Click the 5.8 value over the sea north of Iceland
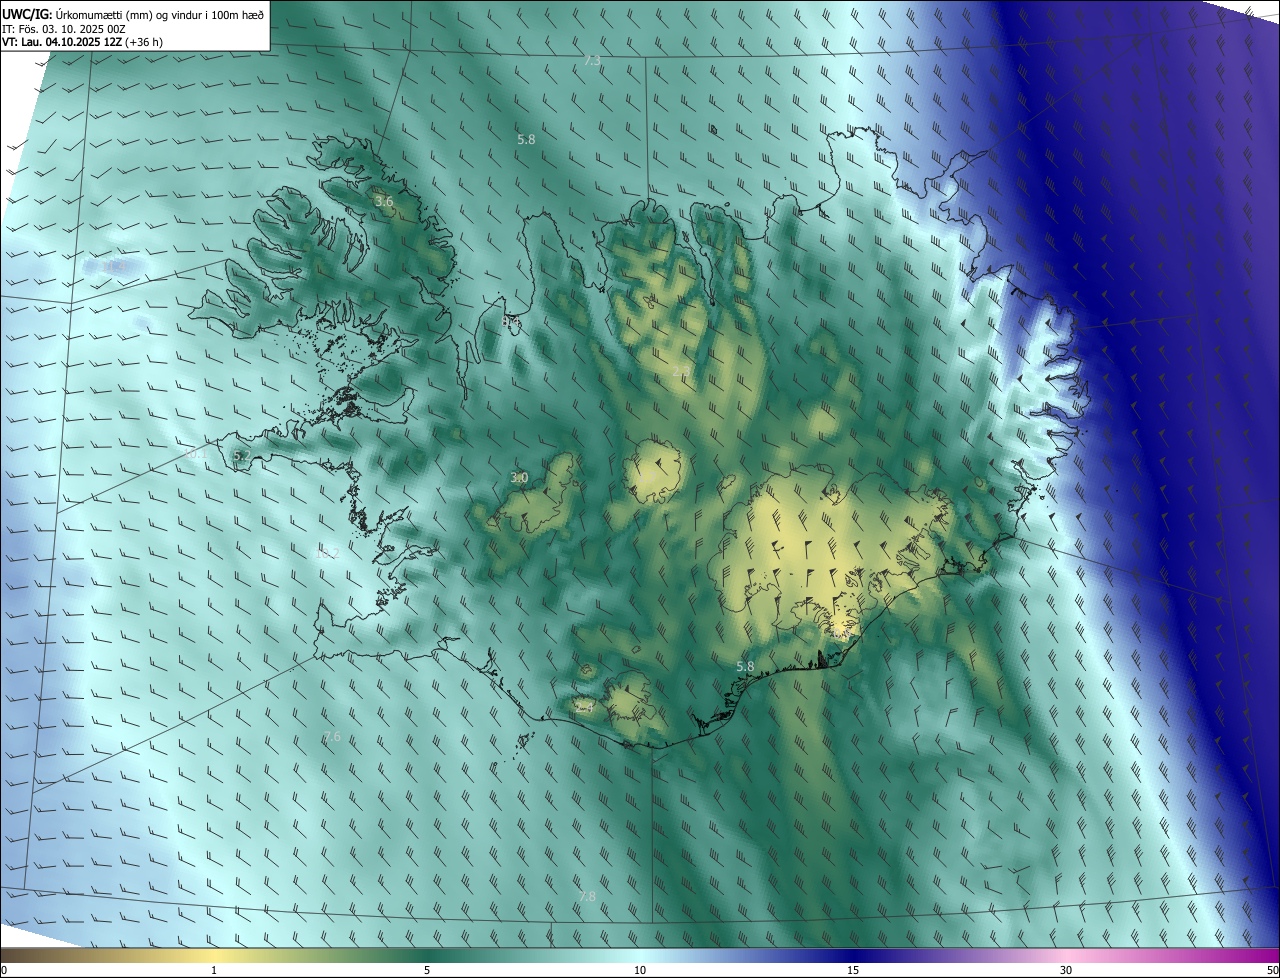The image size is (1280, 978). coord(526,140)
